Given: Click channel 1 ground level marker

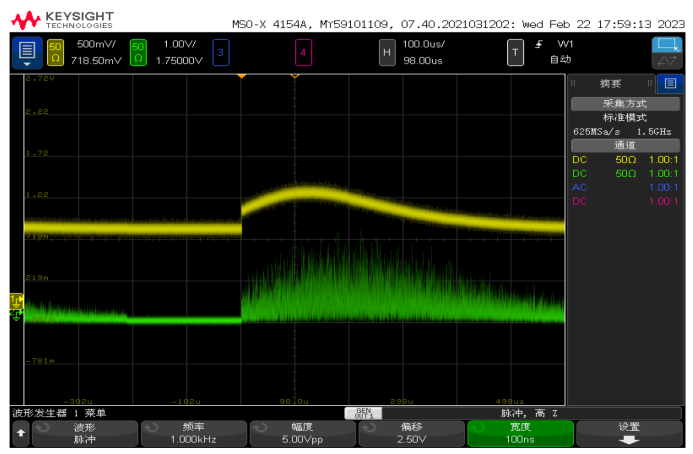Looking at the screenshot, I should click(16, 300).
